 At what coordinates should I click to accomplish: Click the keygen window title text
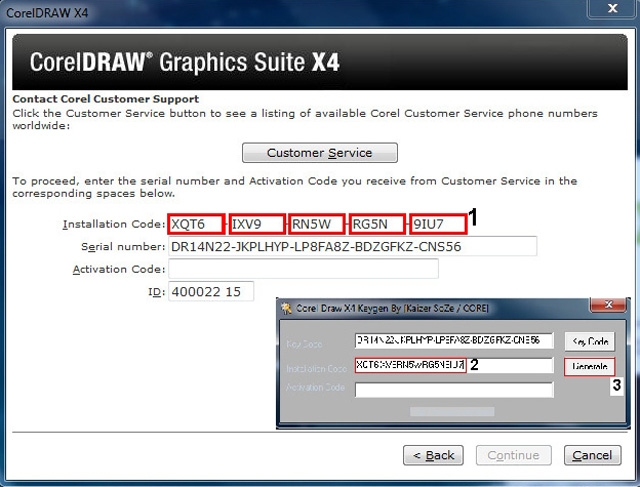392,308
